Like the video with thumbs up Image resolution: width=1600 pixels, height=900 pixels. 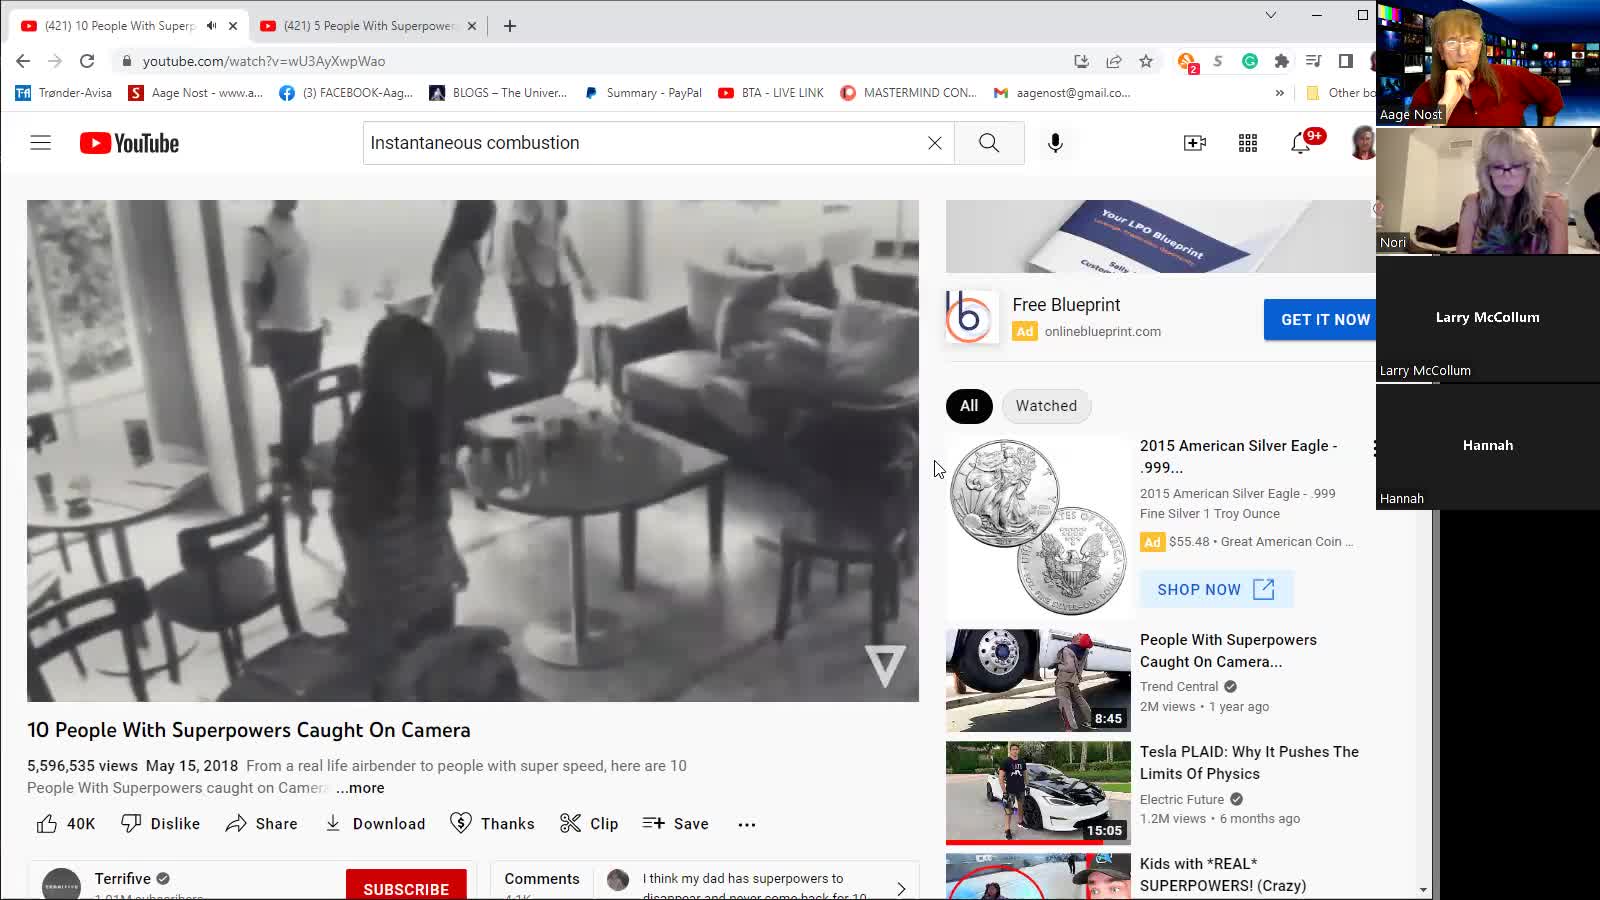[66, 823]
